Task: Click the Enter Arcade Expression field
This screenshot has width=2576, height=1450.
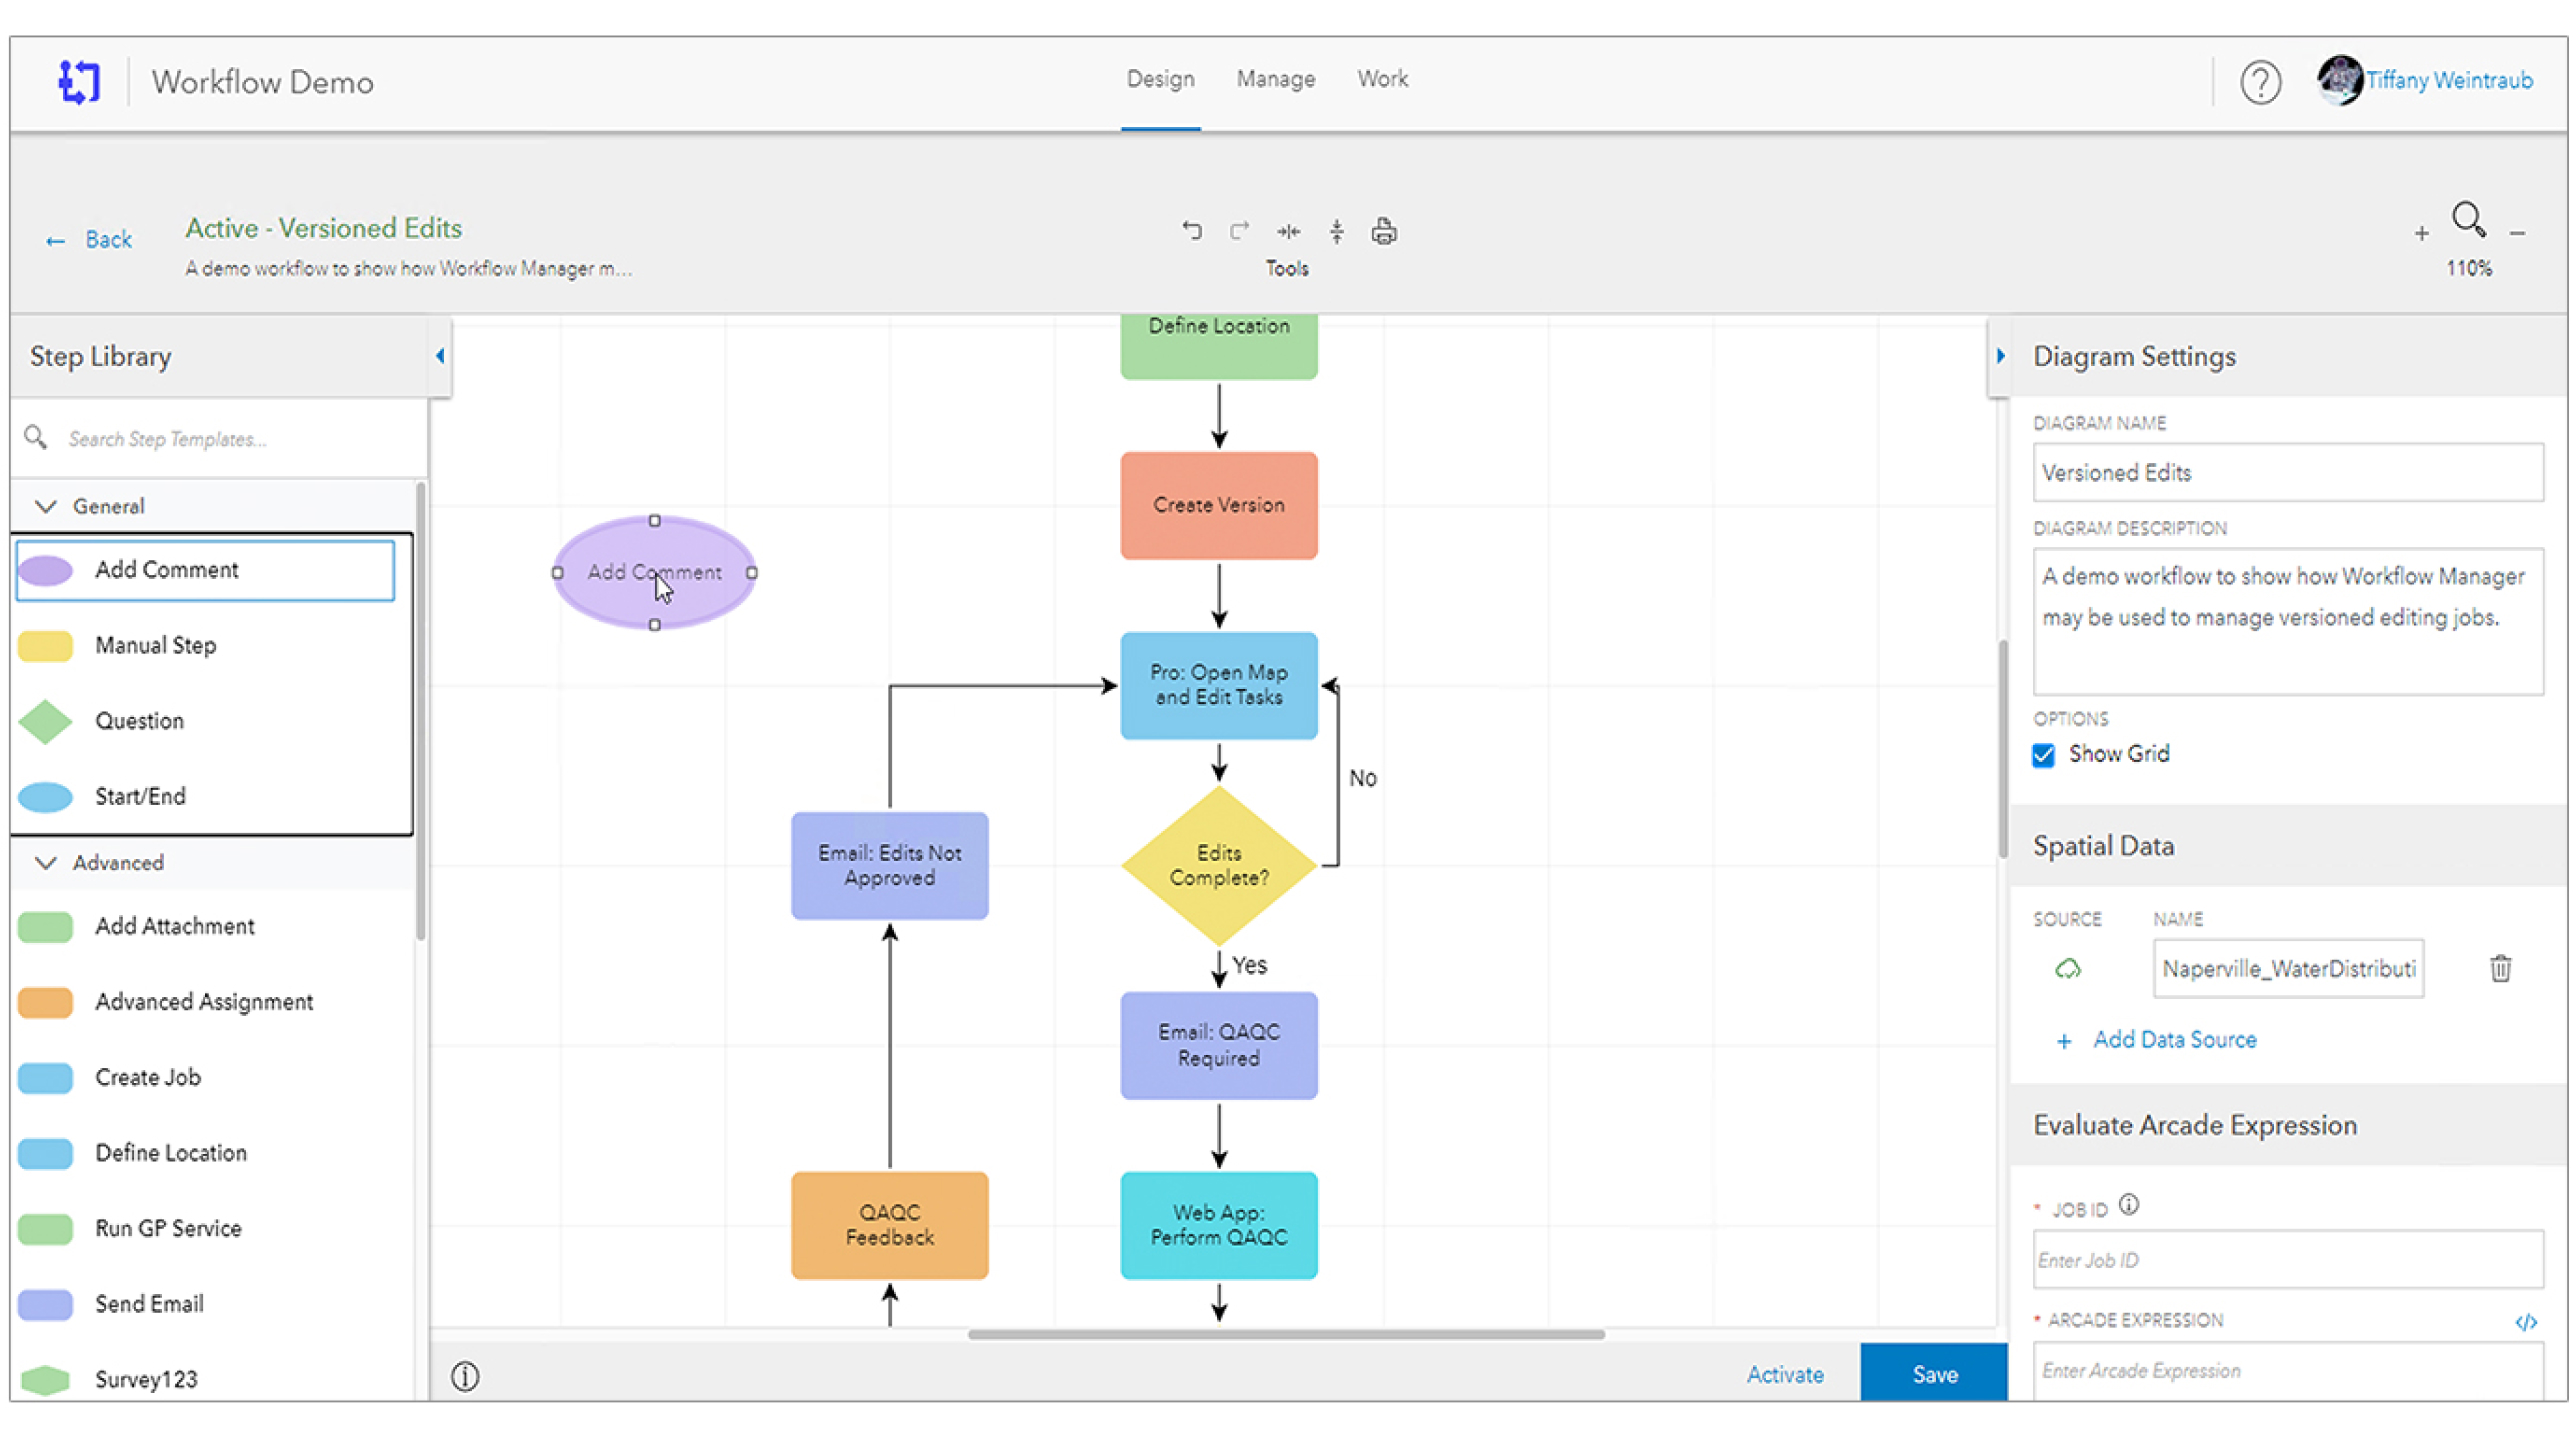Action: point(2287,1371)
